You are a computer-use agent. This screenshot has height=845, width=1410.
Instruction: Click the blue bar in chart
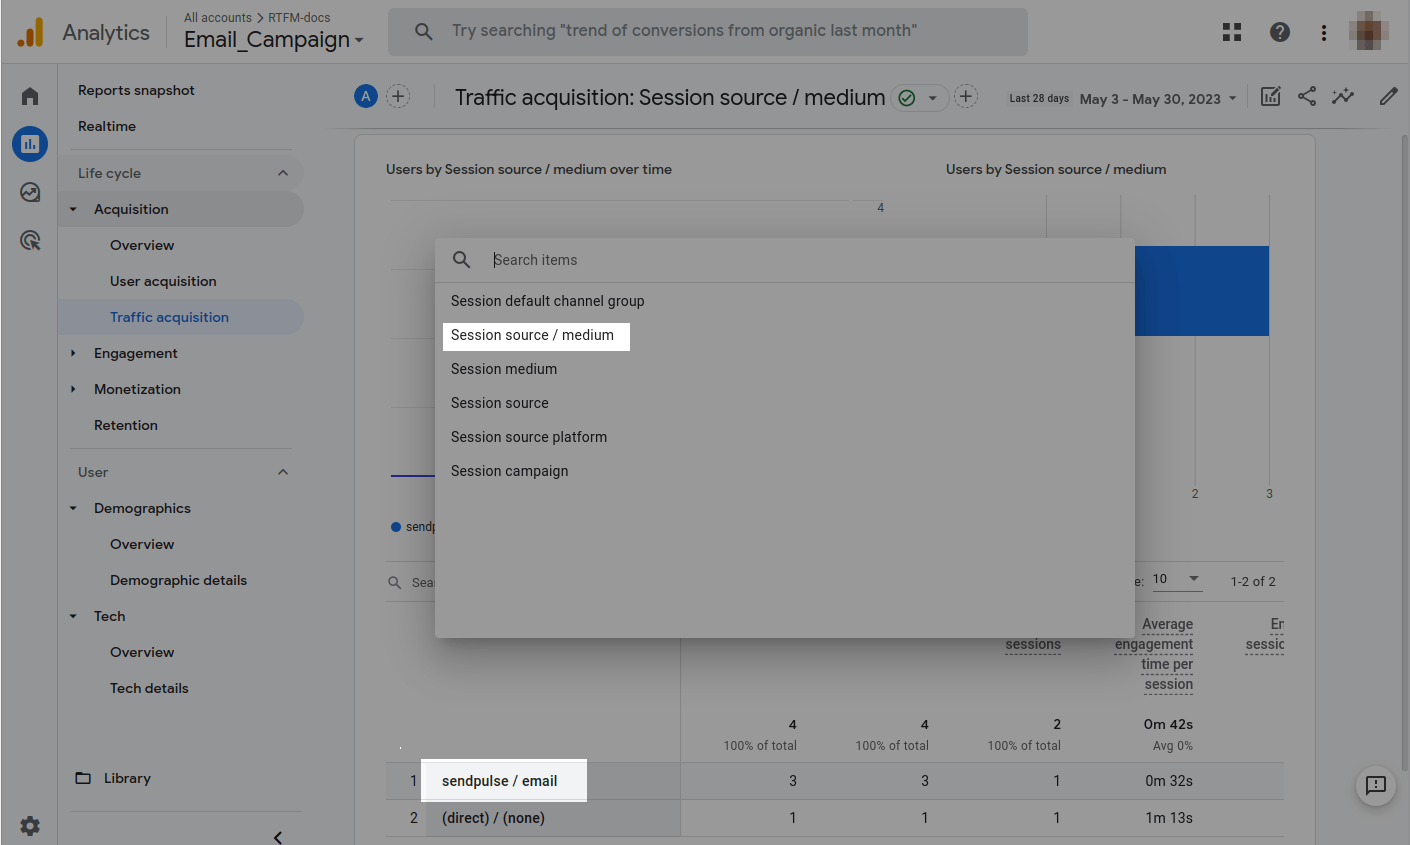[1202, 290]
